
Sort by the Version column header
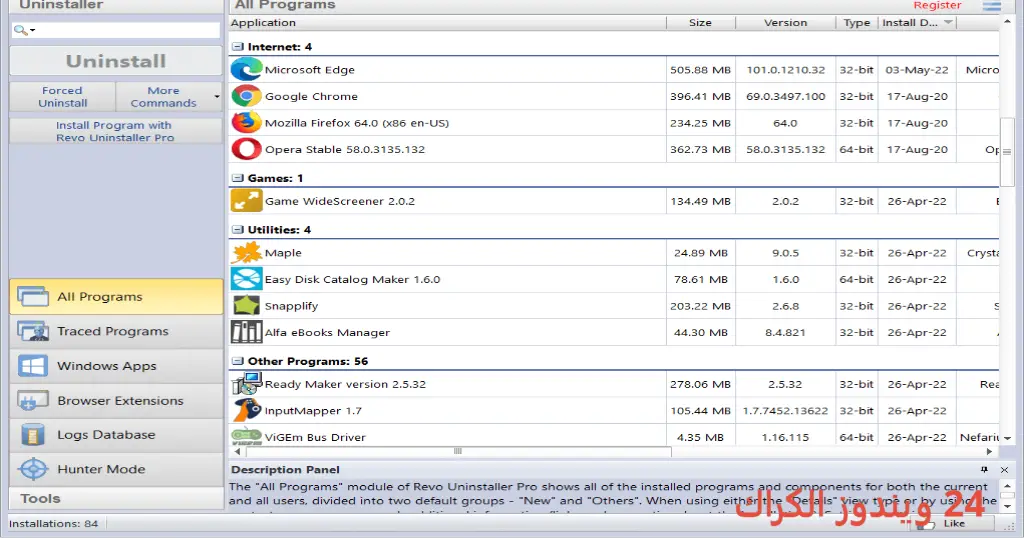pyautogui.click(x=786, y=22)
